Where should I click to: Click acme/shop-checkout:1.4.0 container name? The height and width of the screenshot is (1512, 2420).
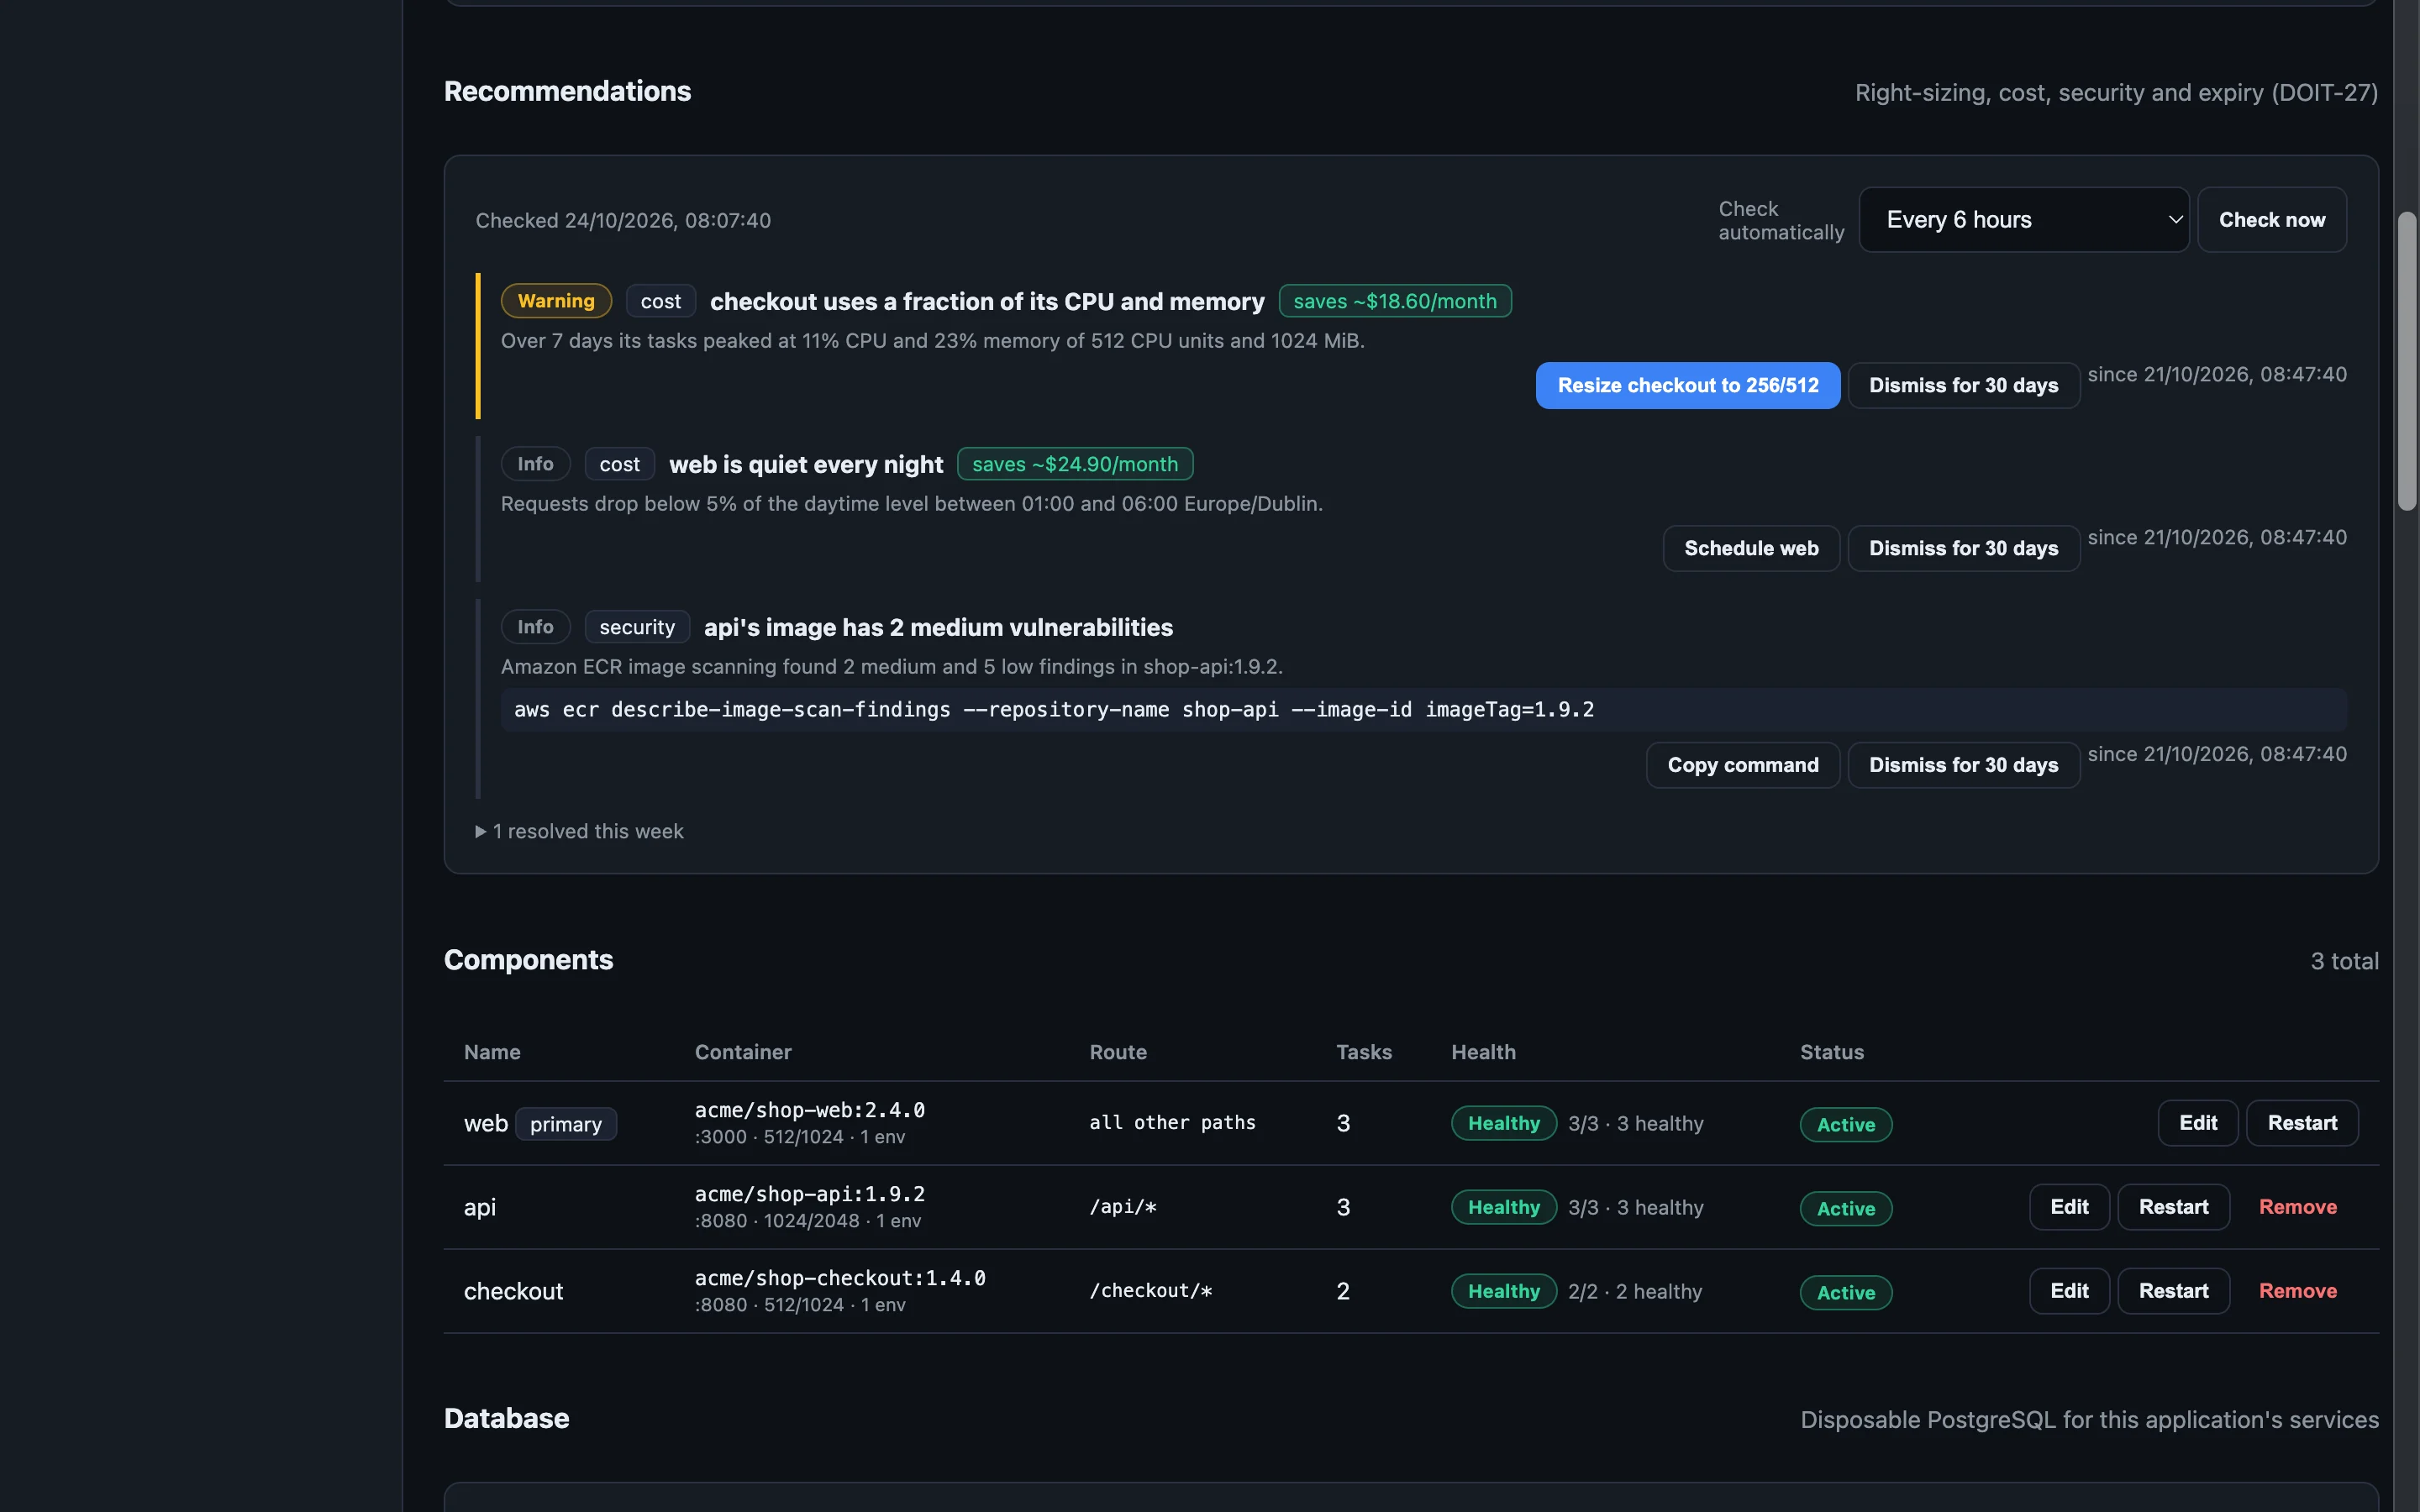[x=840, y=1278]
